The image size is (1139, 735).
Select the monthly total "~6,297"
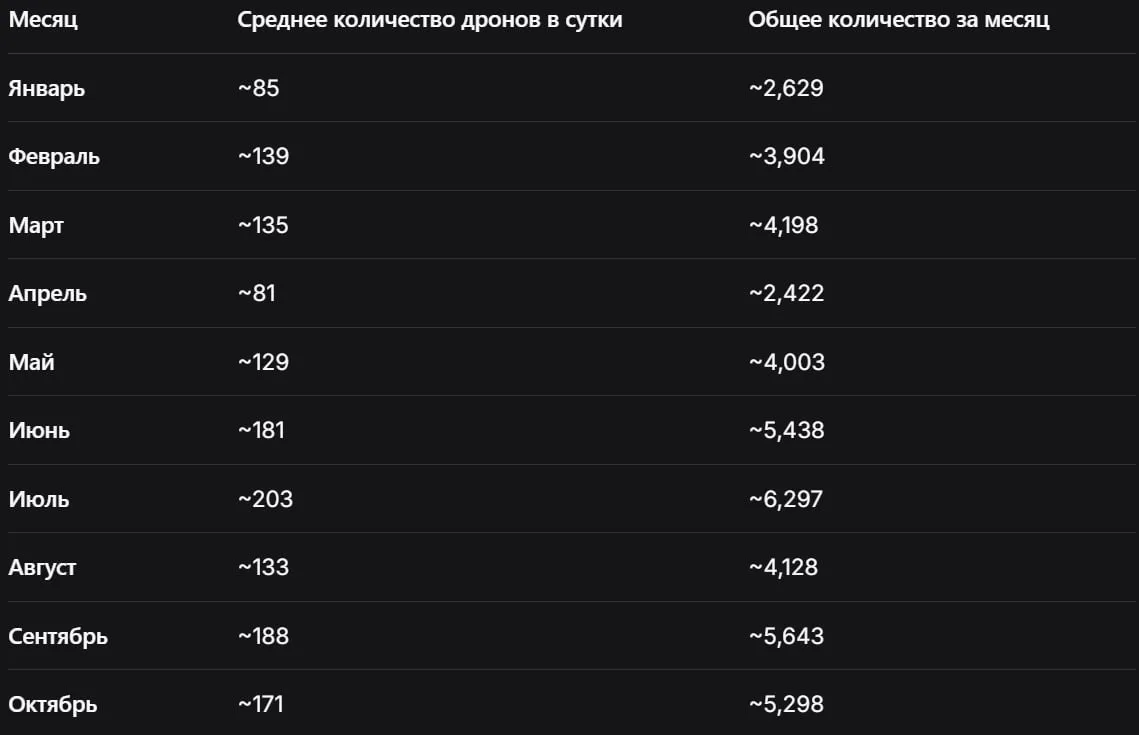(786, 499)
